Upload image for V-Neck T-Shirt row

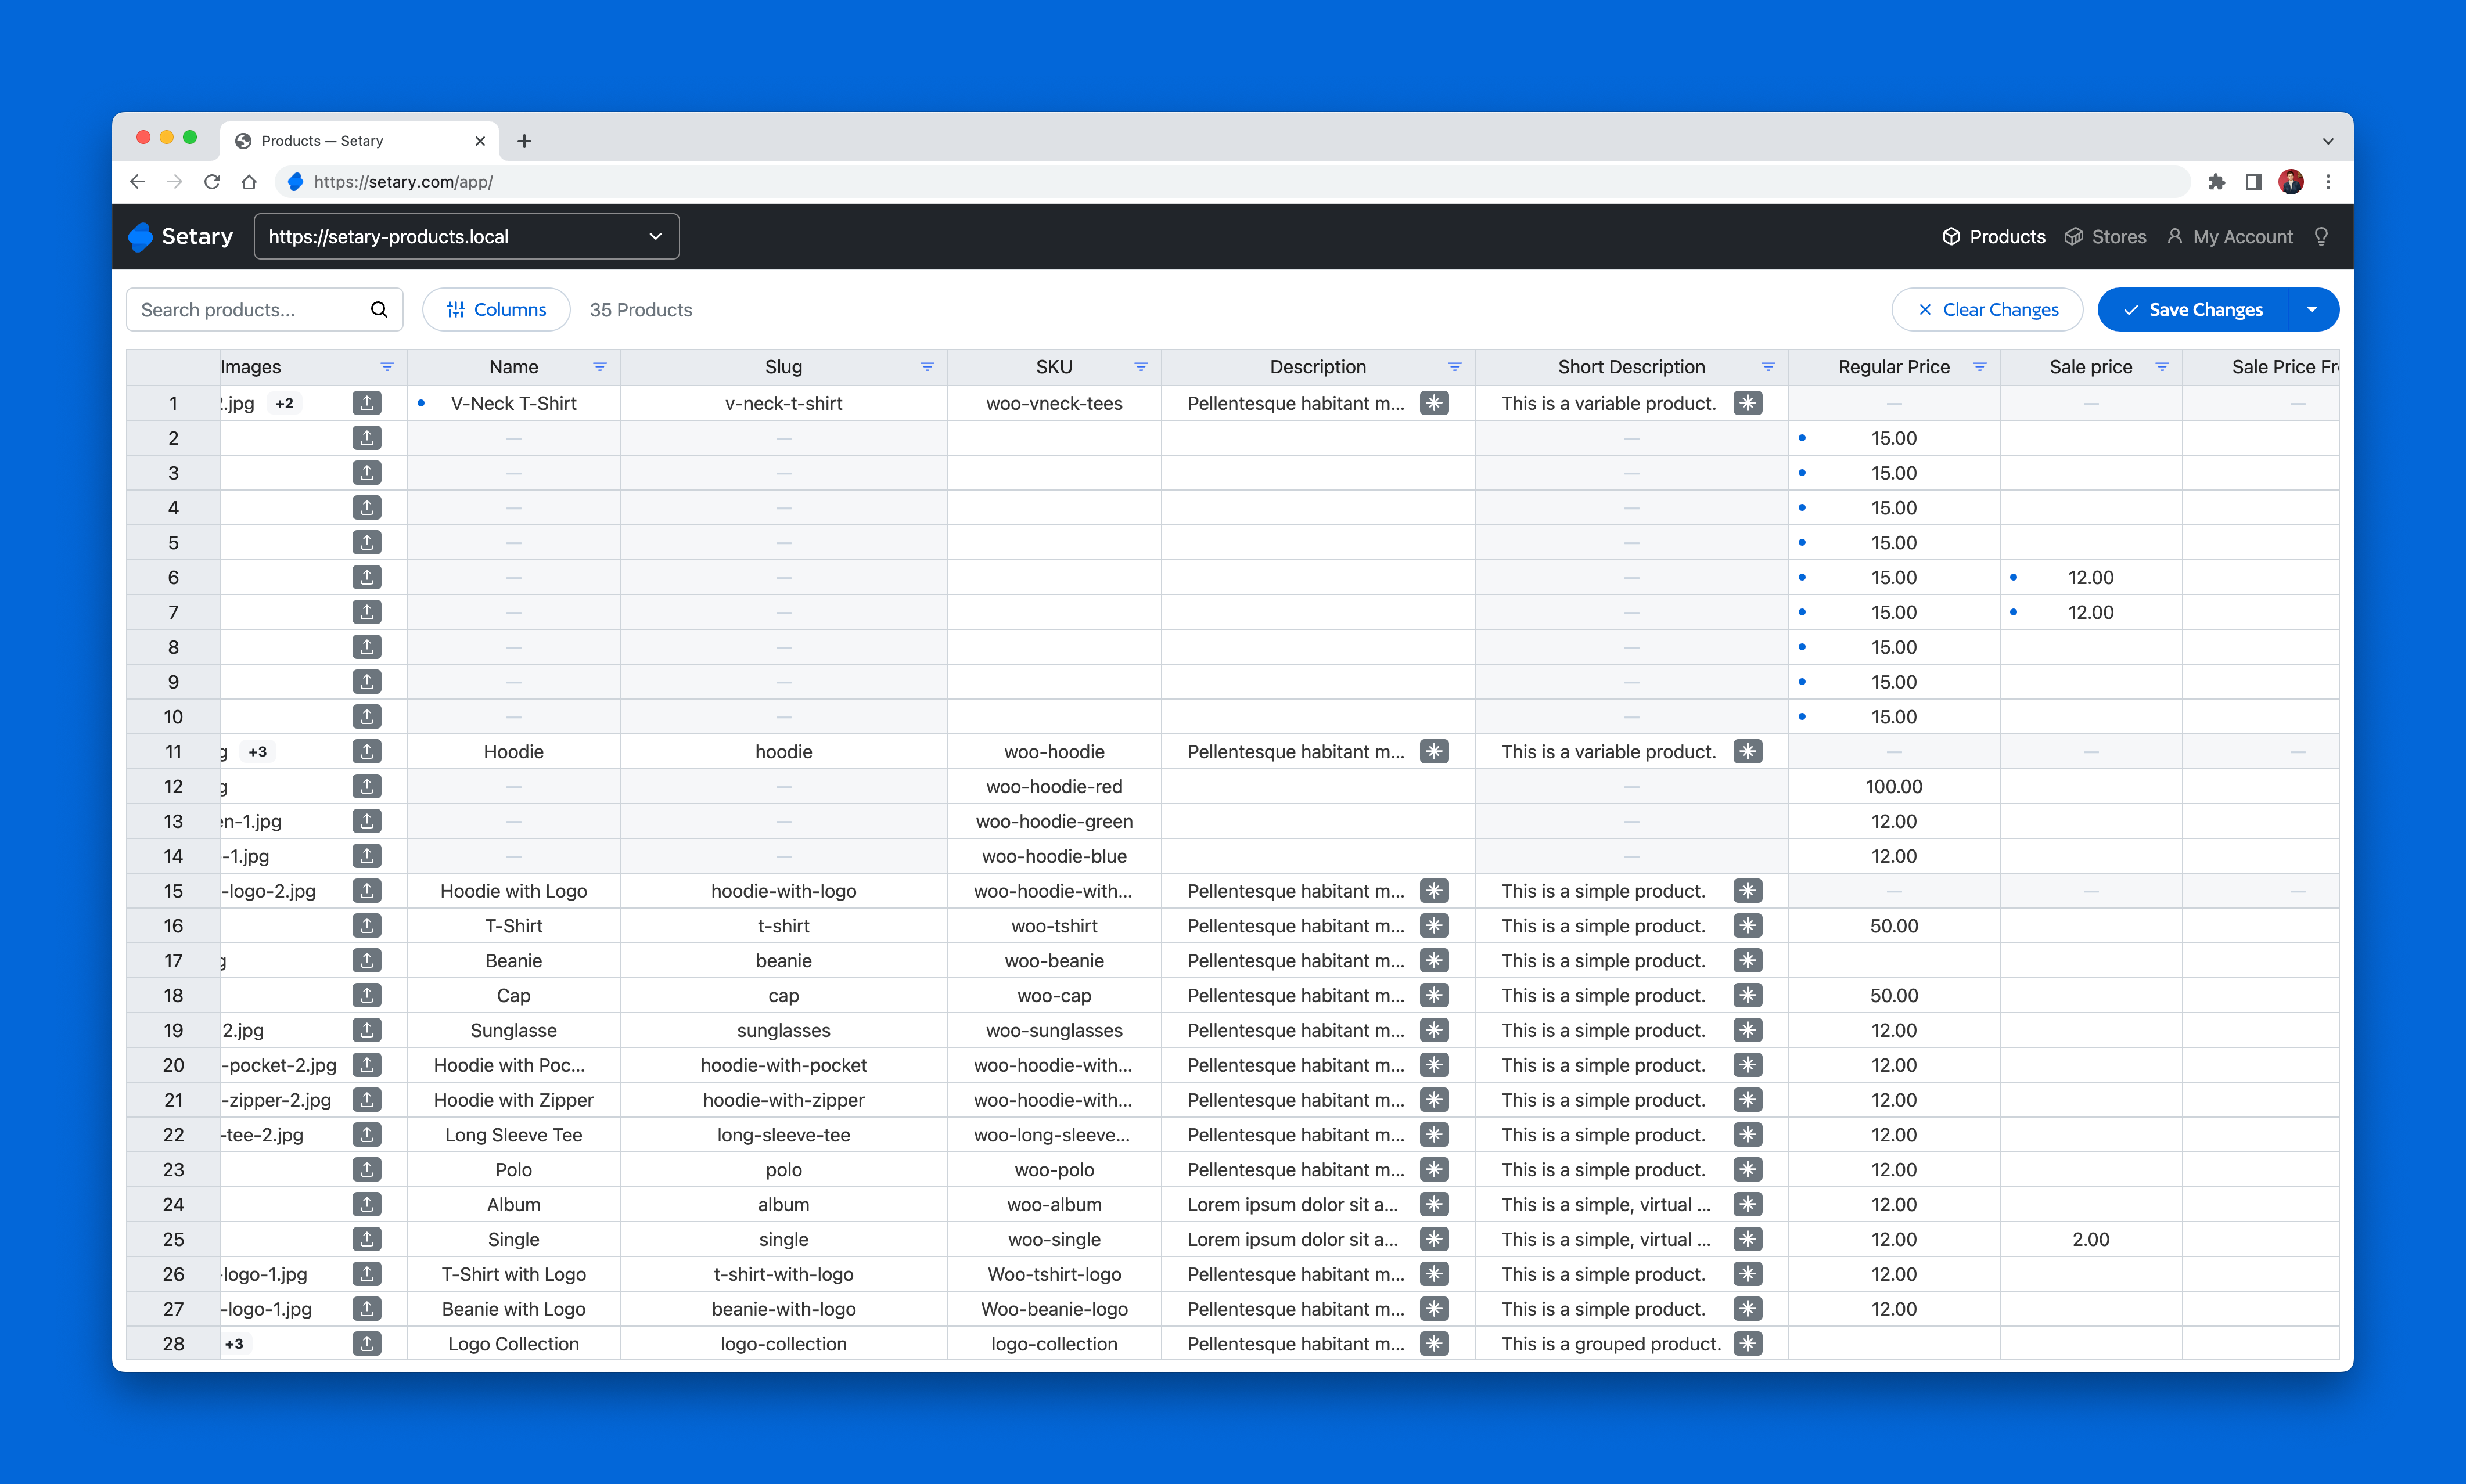pyautogui.click(x=367, y=403)
